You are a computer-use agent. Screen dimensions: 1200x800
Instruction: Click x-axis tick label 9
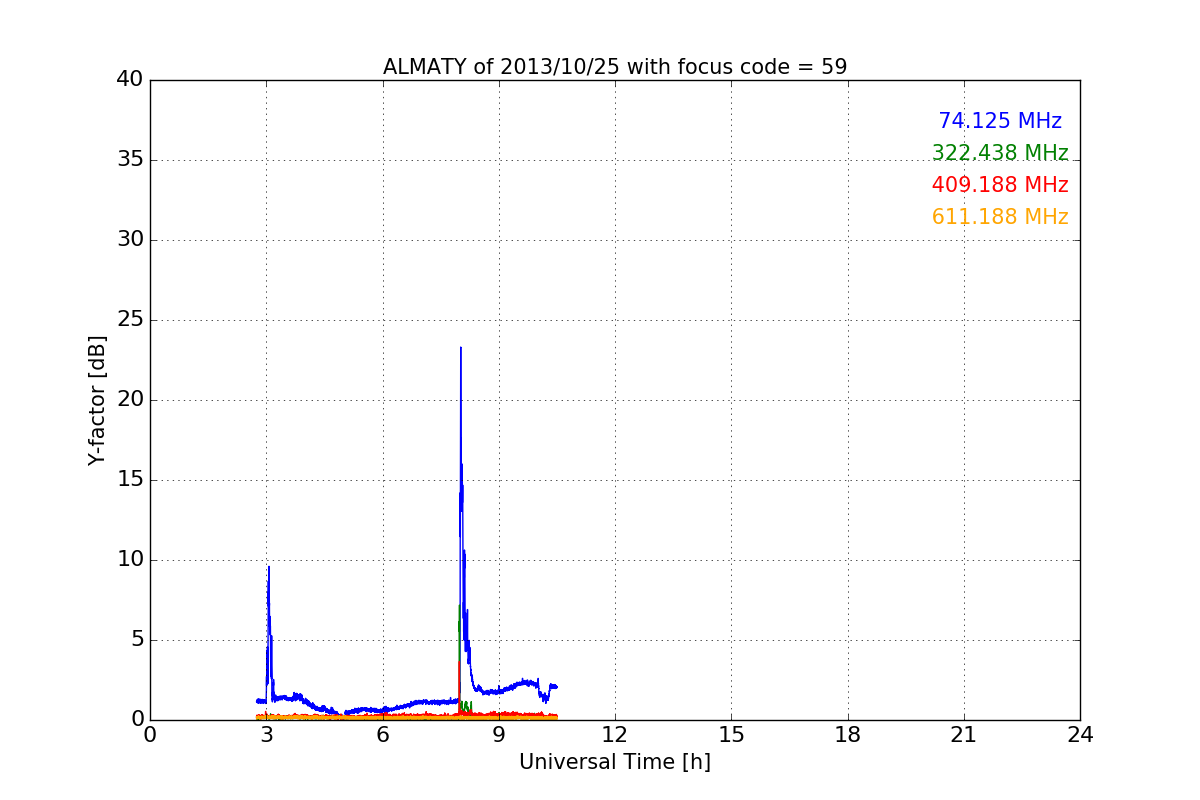(499, 735)
